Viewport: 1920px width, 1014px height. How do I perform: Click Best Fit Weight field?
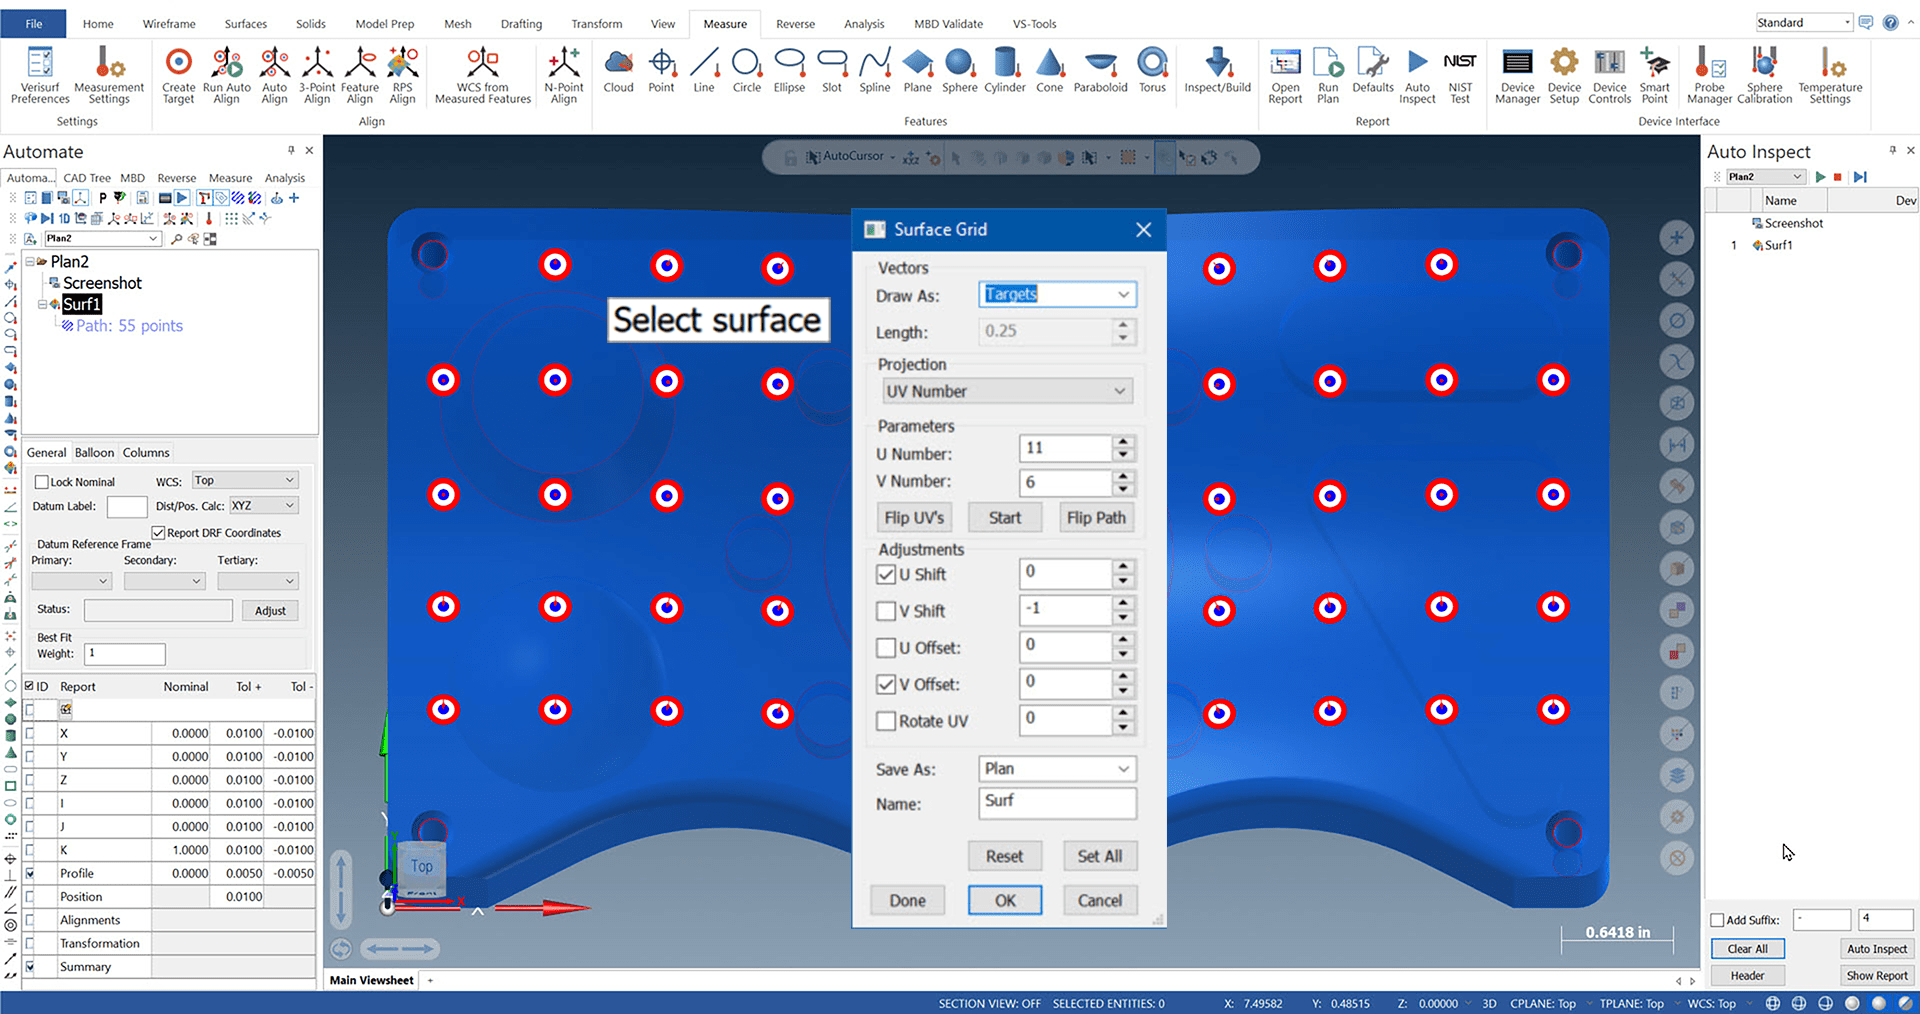[x=124, y=654]
